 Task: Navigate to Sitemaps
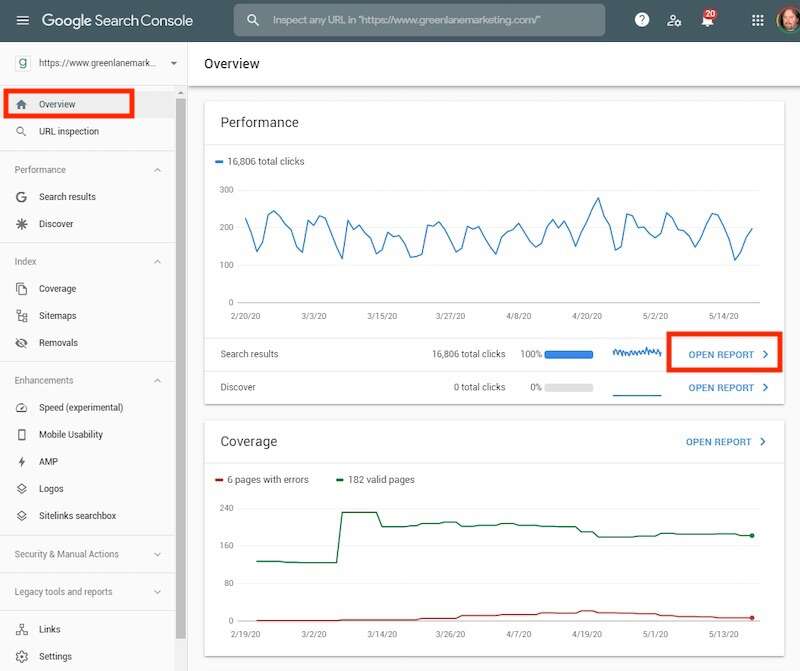coord(87,316)
